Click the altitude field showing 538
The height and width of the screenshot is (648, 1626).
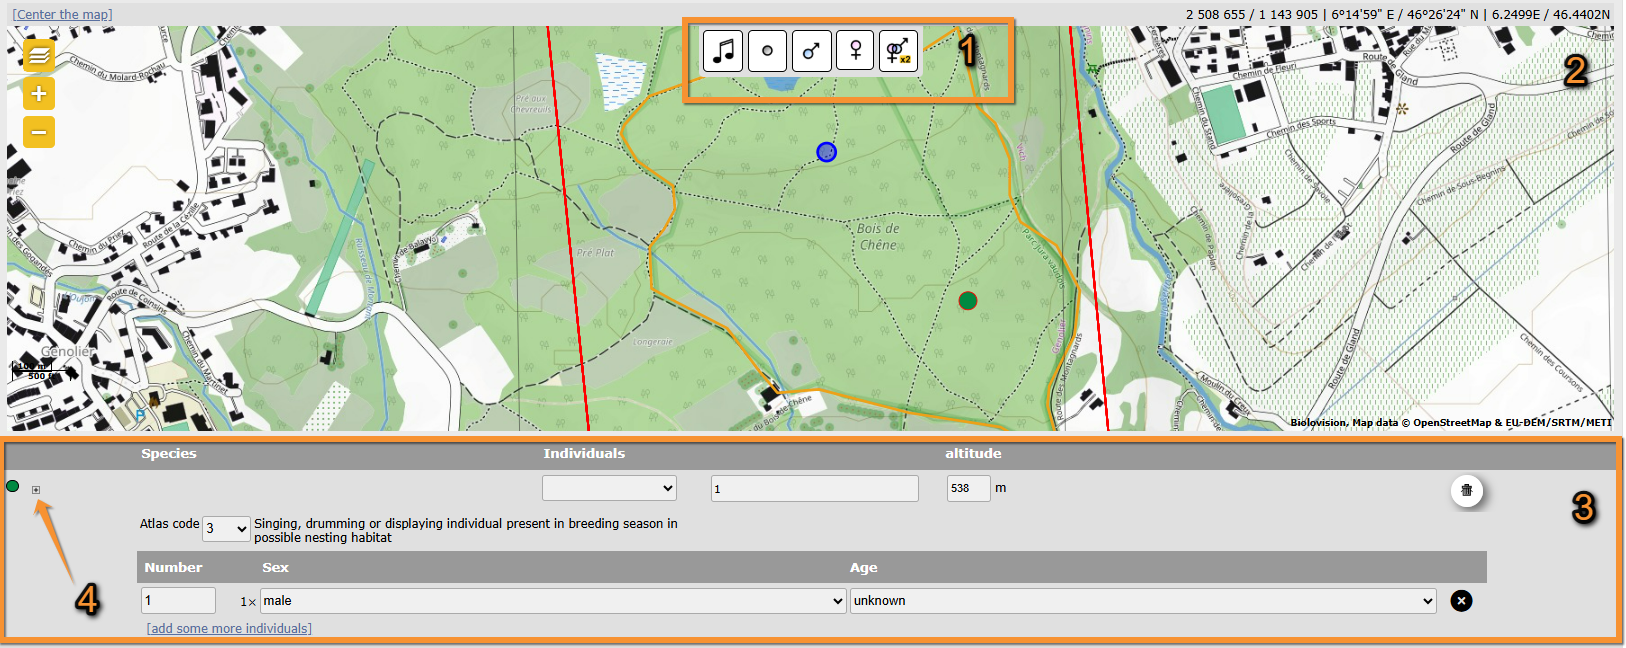[967, 488]
